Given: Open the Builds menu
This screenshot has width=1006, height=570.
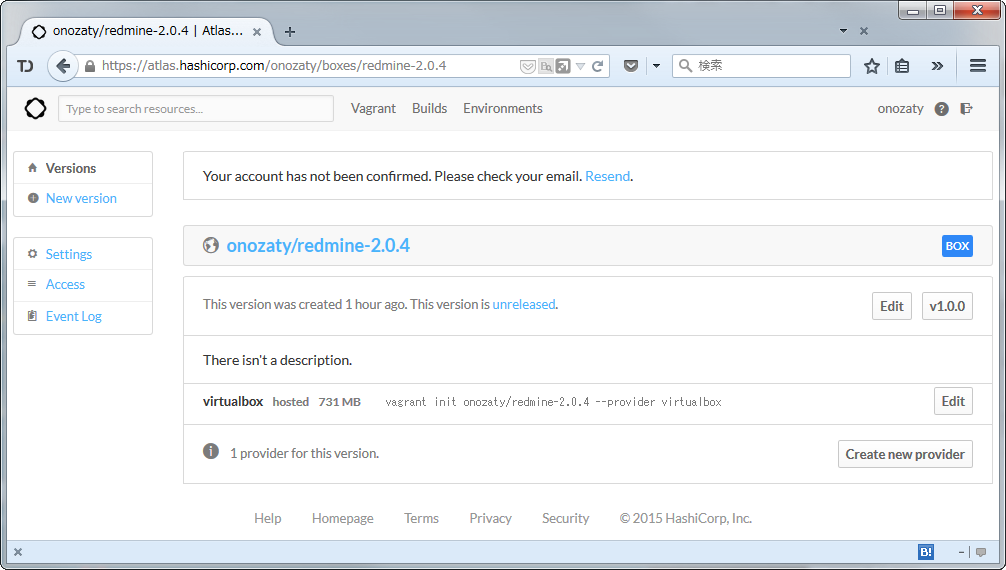Looking at the screenshot, I should 429,108.
